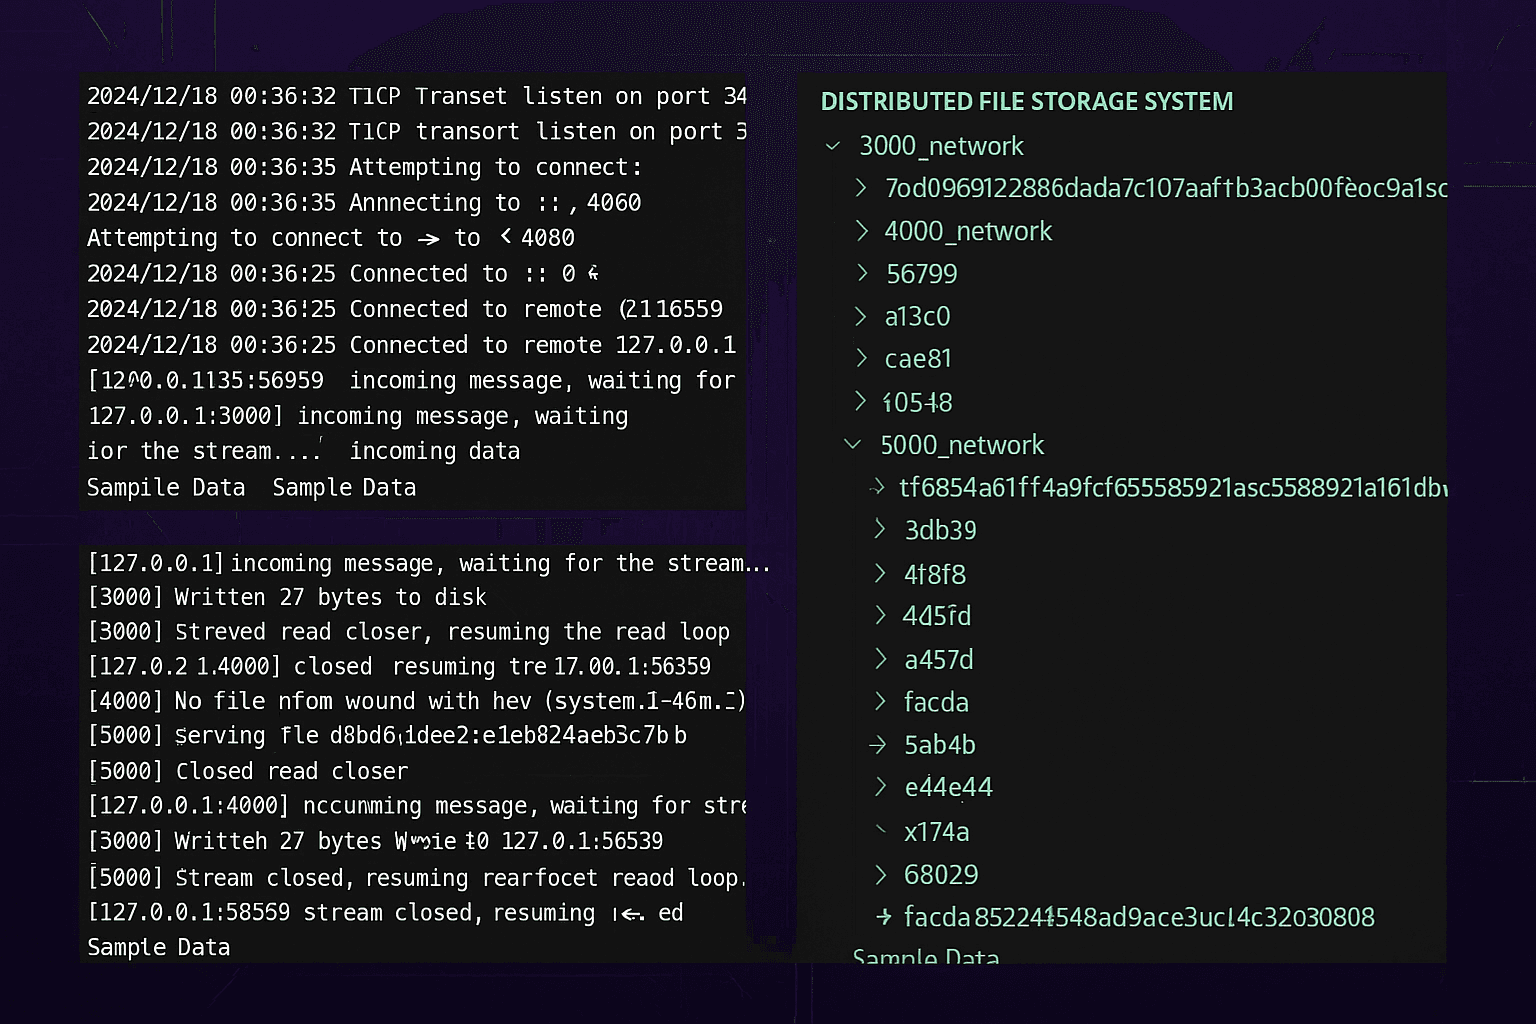The image size is (1536, 1024).
Task: Select the 4f8f8 folder entry
Action: [x=935, y=574]
